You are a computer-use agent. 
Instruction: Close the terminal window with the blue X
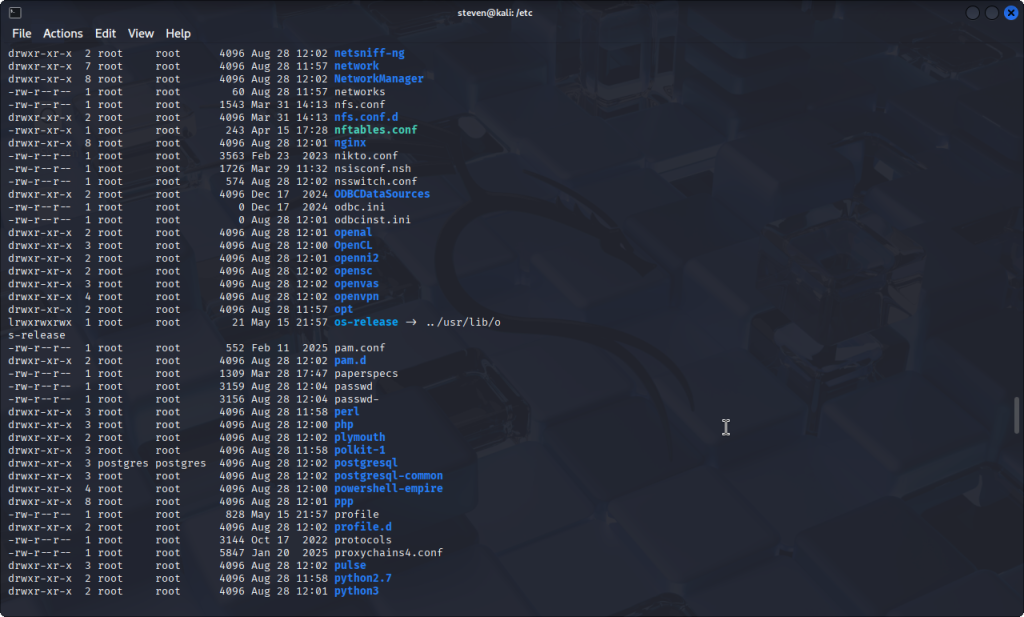1010,12
